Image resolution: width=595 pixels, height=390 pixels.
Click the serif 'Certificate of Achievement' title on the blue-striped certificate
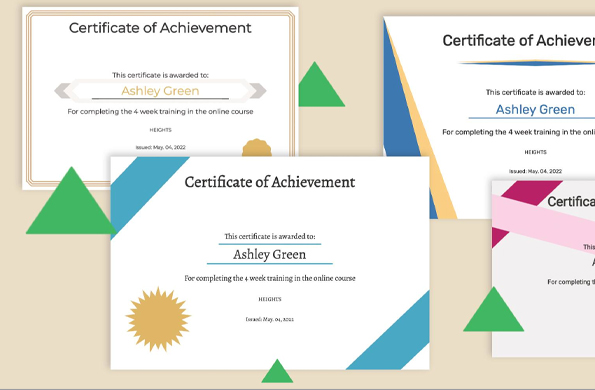[x=270, y=182]
